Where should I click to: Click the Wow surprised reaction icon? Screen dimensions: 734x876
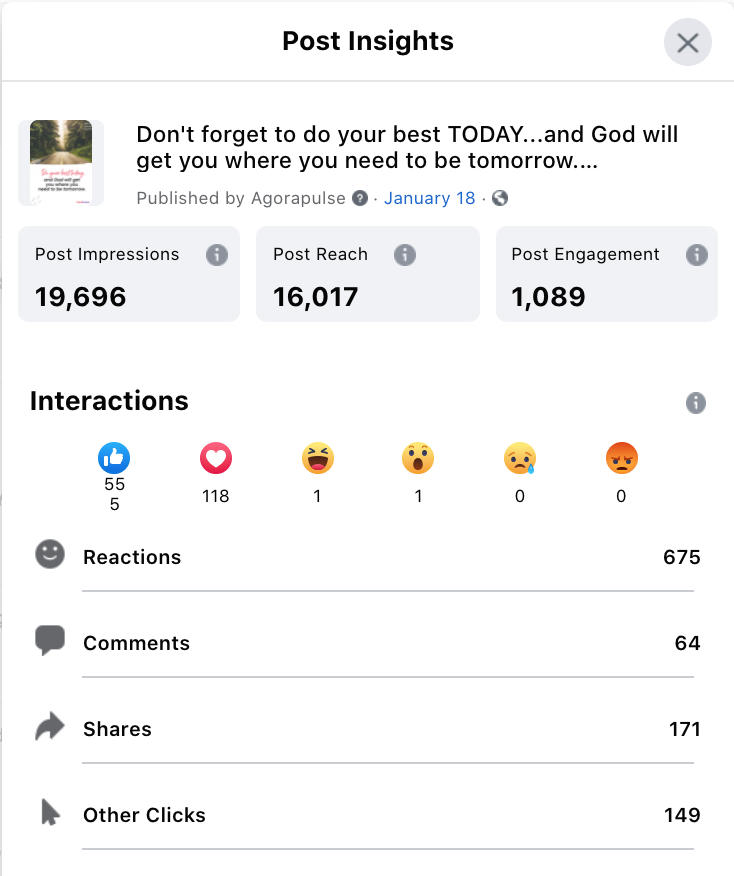point(418,458)
